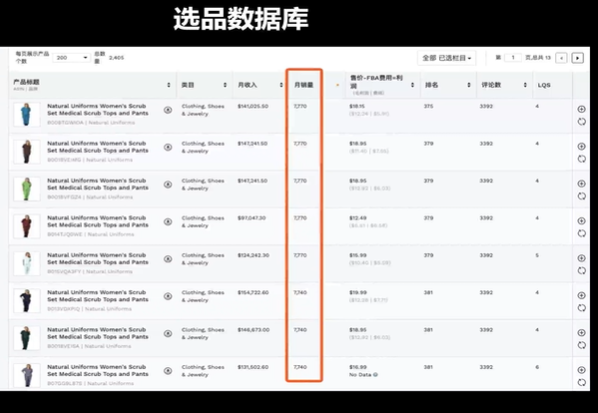Open the 全部 已选栏目 column dropdown

click(447, 58)
